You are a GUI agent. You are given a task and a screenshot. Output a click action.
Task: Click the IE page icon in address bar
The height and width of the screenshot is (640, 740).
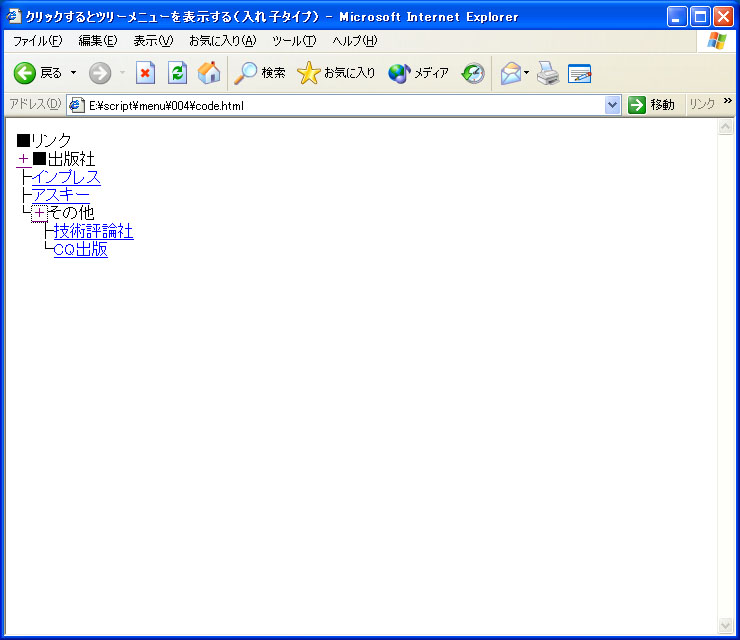click(x=76, y=105)
